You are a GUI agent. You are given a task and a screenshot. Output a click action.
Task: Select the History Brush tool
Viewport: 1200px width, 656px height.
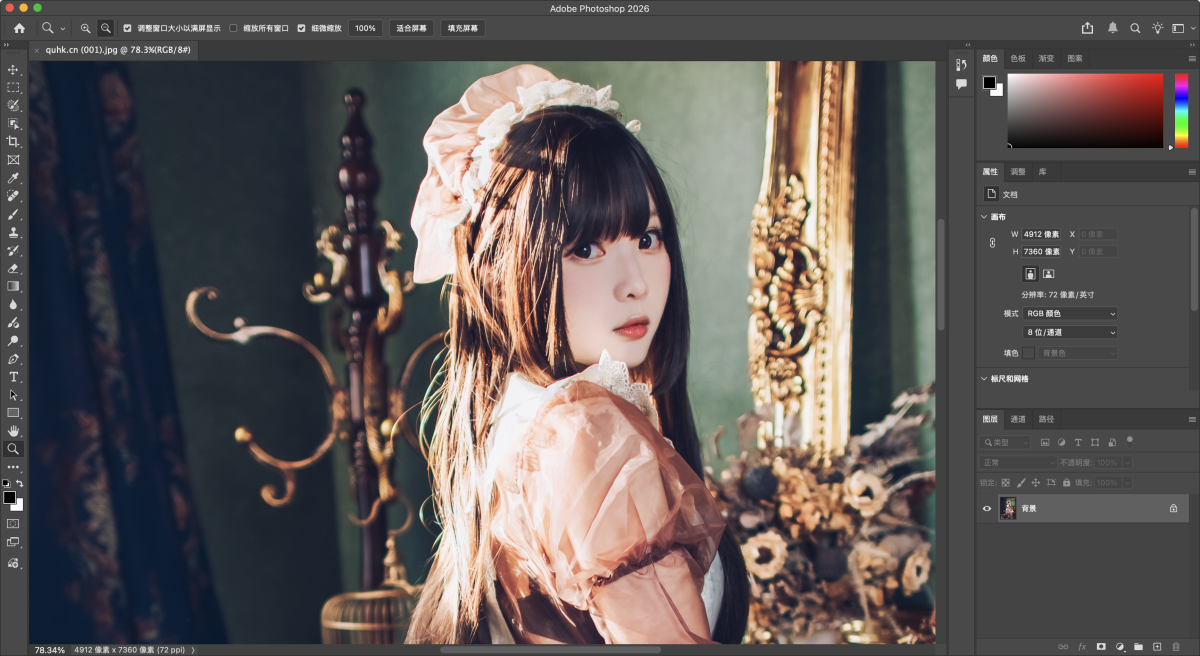(x=14, y=250)
